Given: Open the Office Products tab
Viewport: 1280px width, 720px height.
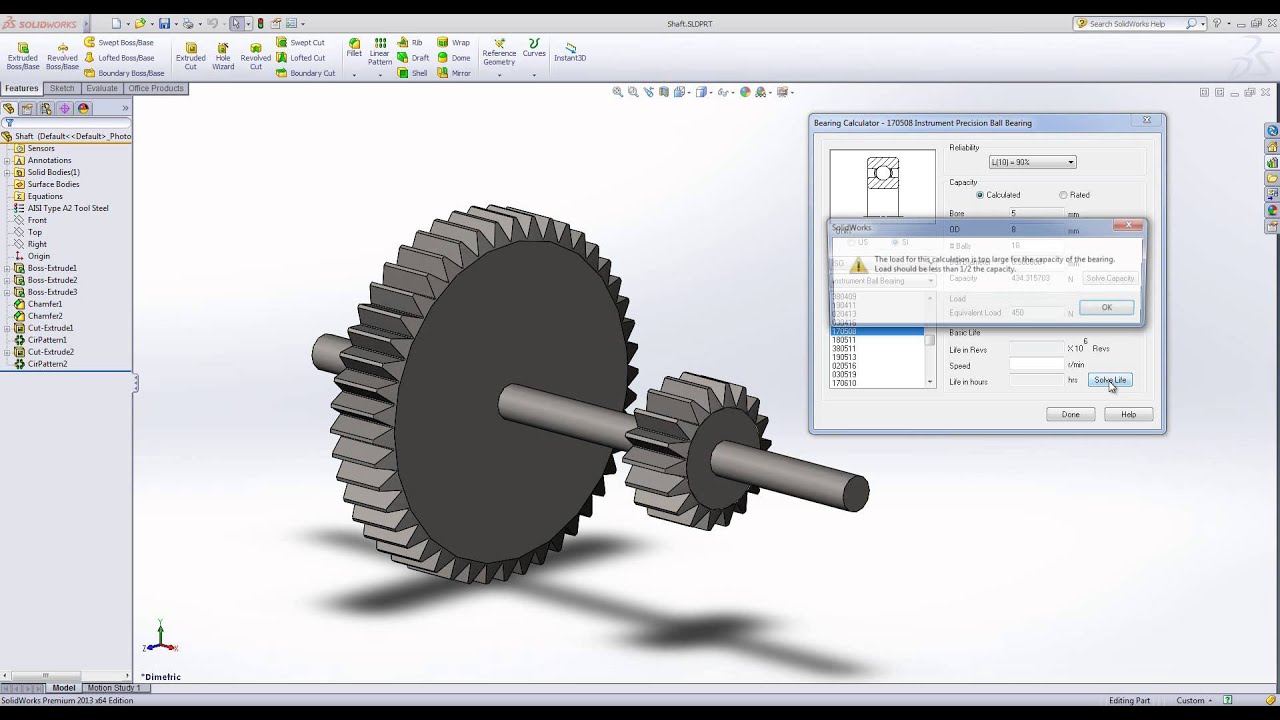Looking at the screenshot, I should [x=156, y=88].
